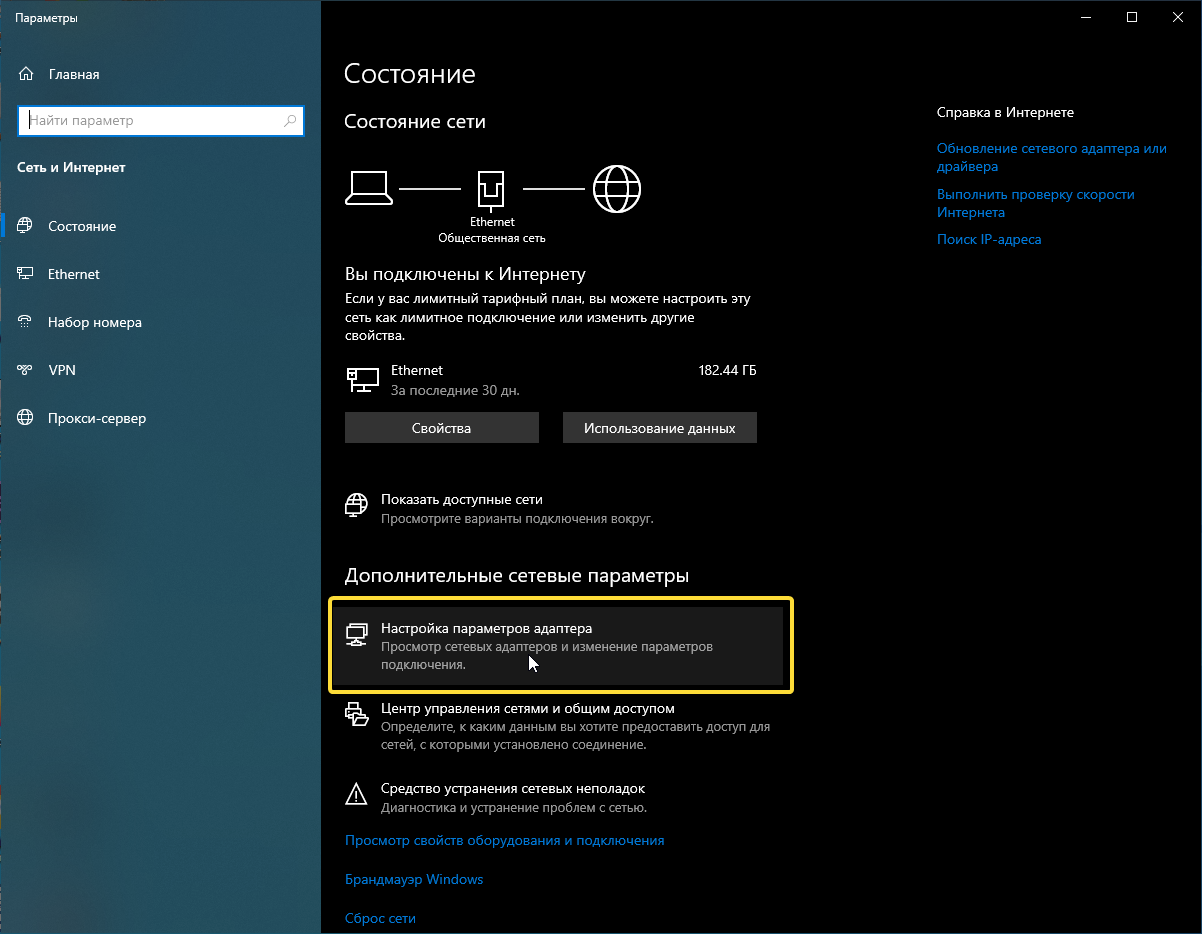
Task: Open the Набор номера section
Action: point(160,322)
